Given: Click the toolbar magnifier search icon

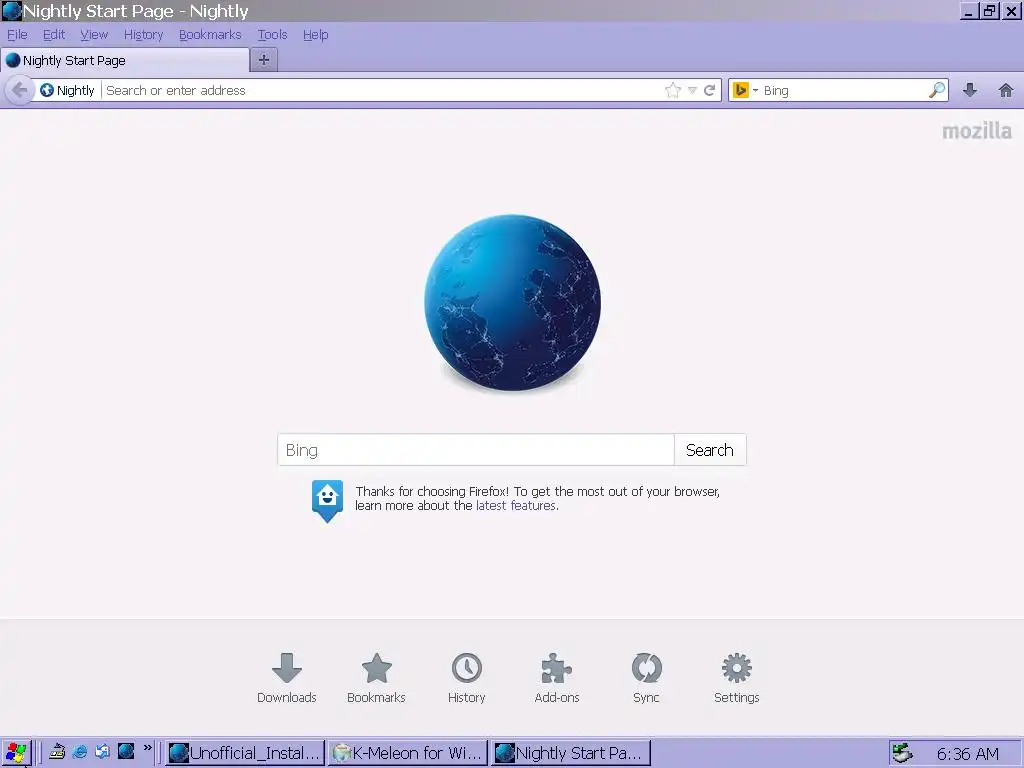Looking at the screenshot, I should click(x=937, y=90).
